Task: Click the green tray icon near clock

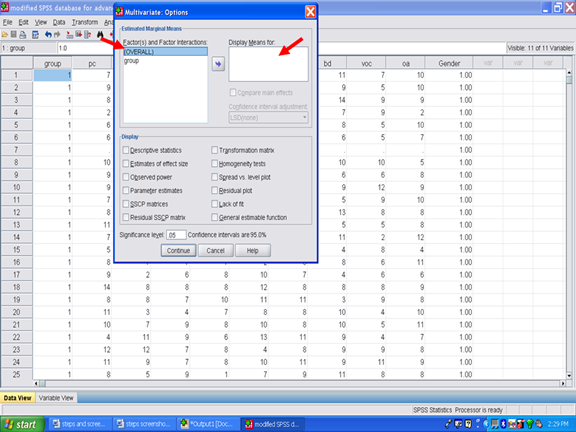Action: pyautogui.click(x=530, y=424)
